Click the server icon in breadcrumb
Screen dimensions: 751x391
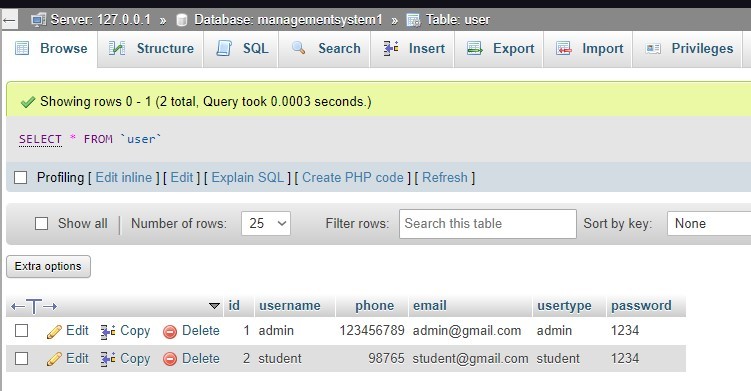coord(38,20)
